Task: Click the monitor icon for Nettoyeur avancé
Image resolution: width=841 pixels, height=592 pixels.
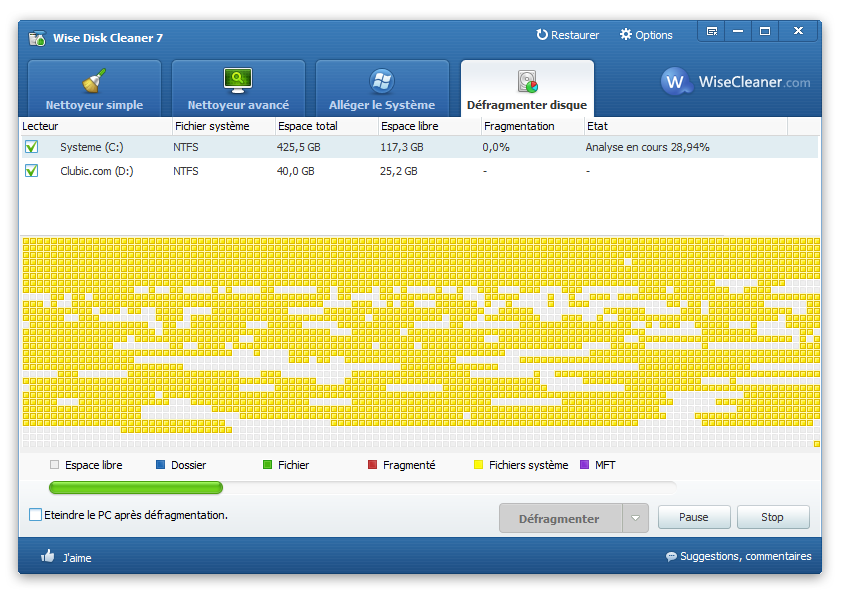Action: 238,80
